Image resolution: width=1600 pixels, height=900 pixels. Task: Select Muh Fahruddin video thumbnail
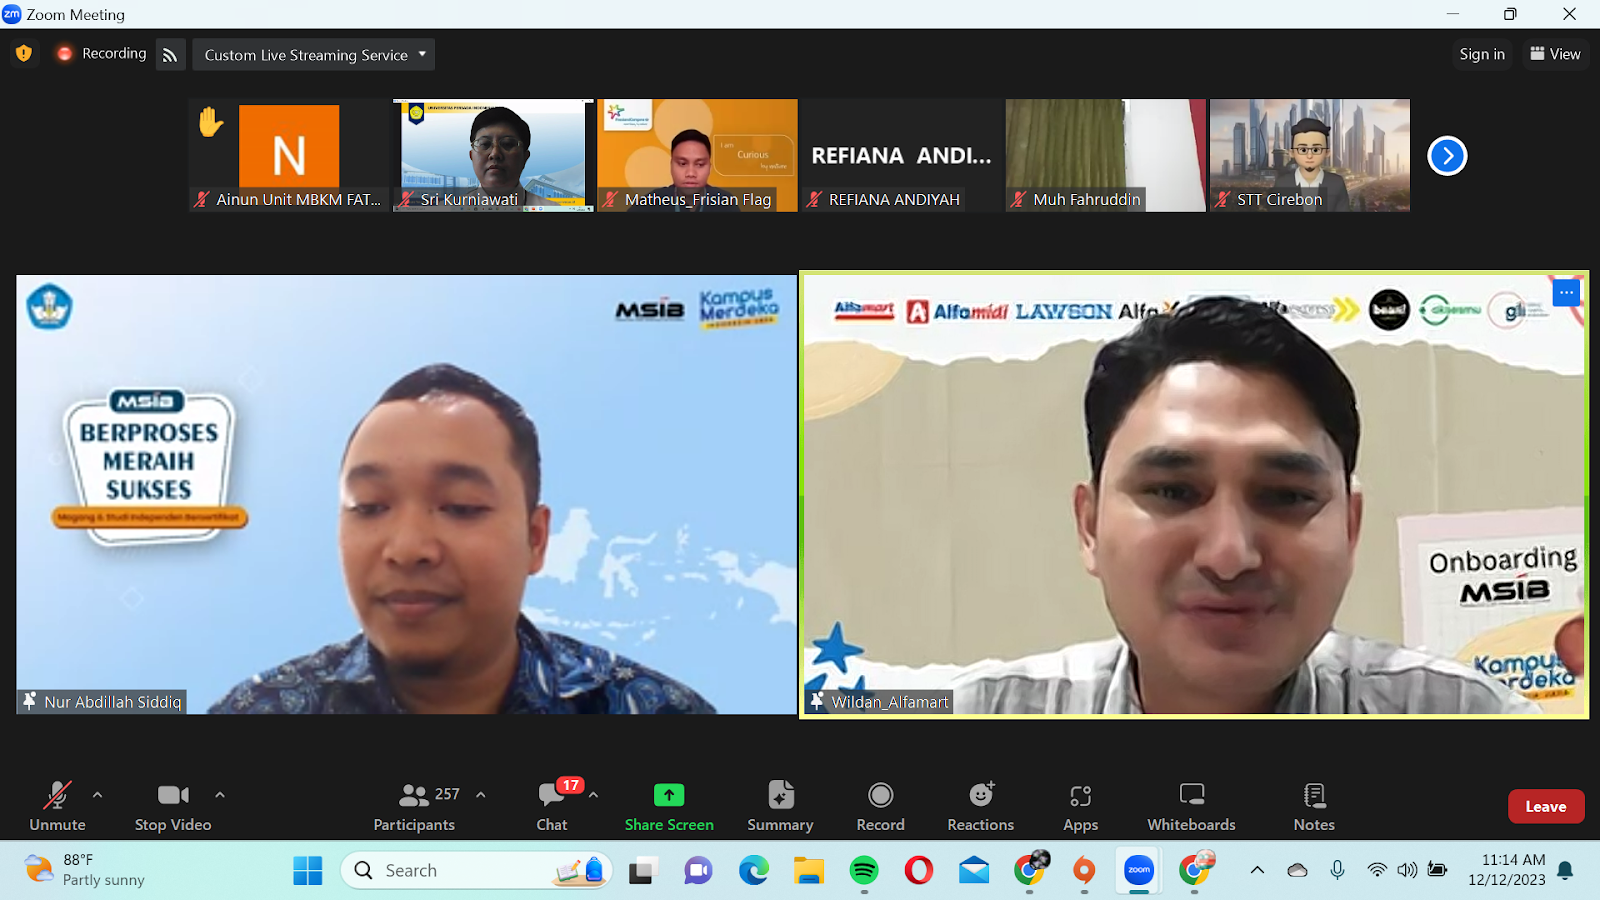click(1105, 155)
